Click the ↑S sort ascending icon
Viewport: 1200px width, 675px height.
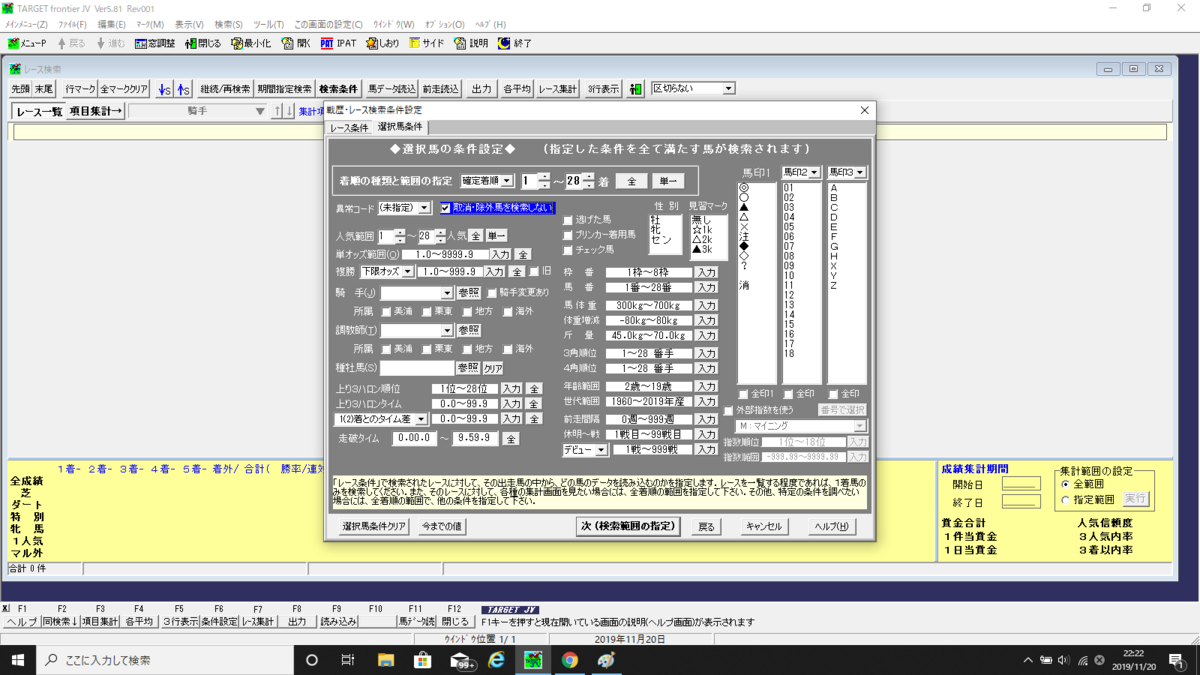coord(184,89)
